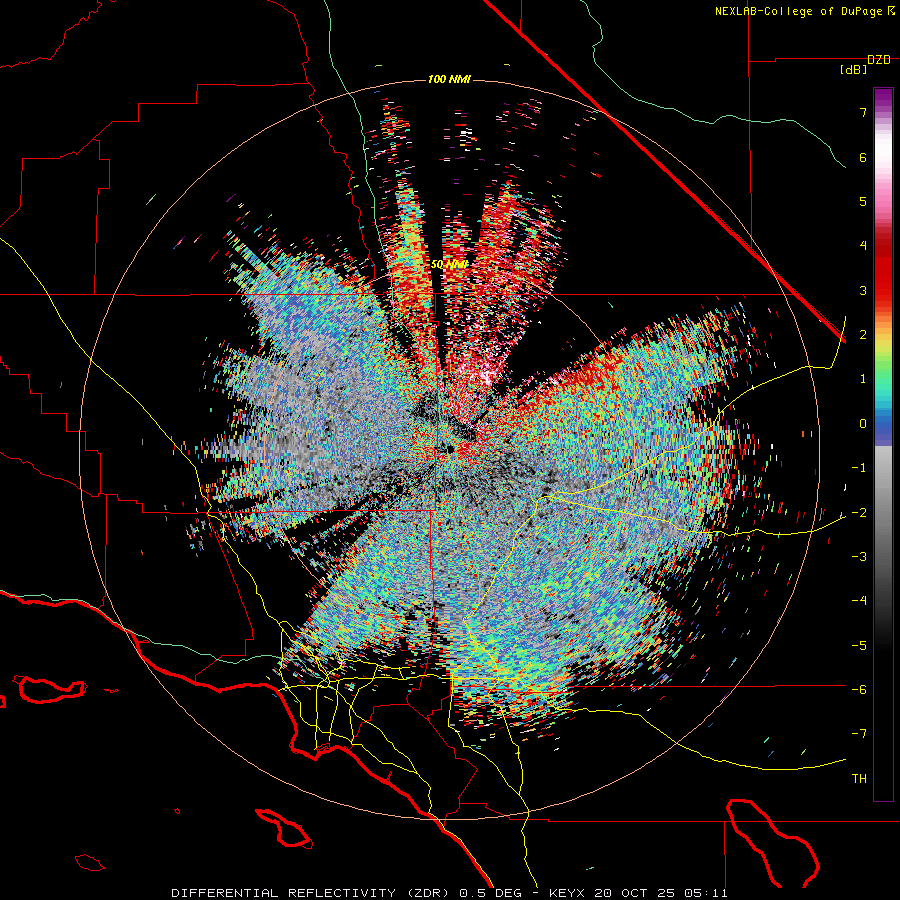
Task: Click the 20 OCT 25 date text
Action: coord(634,893)
